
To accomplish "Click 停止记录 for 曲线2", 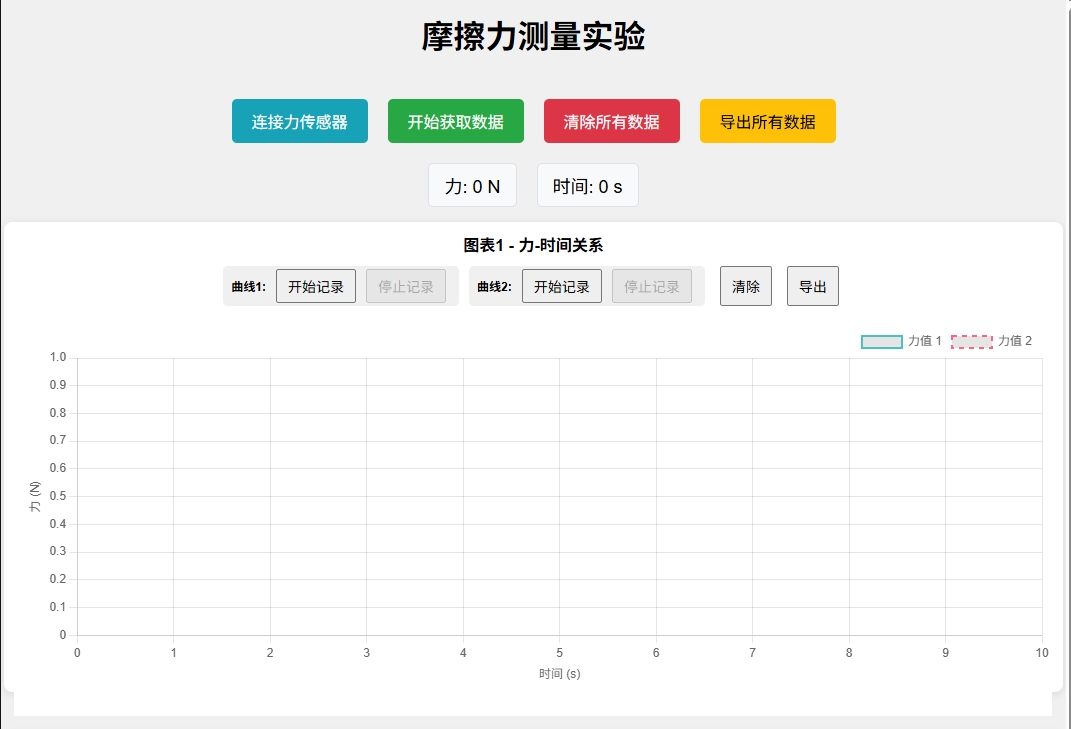I will point(653,285).
